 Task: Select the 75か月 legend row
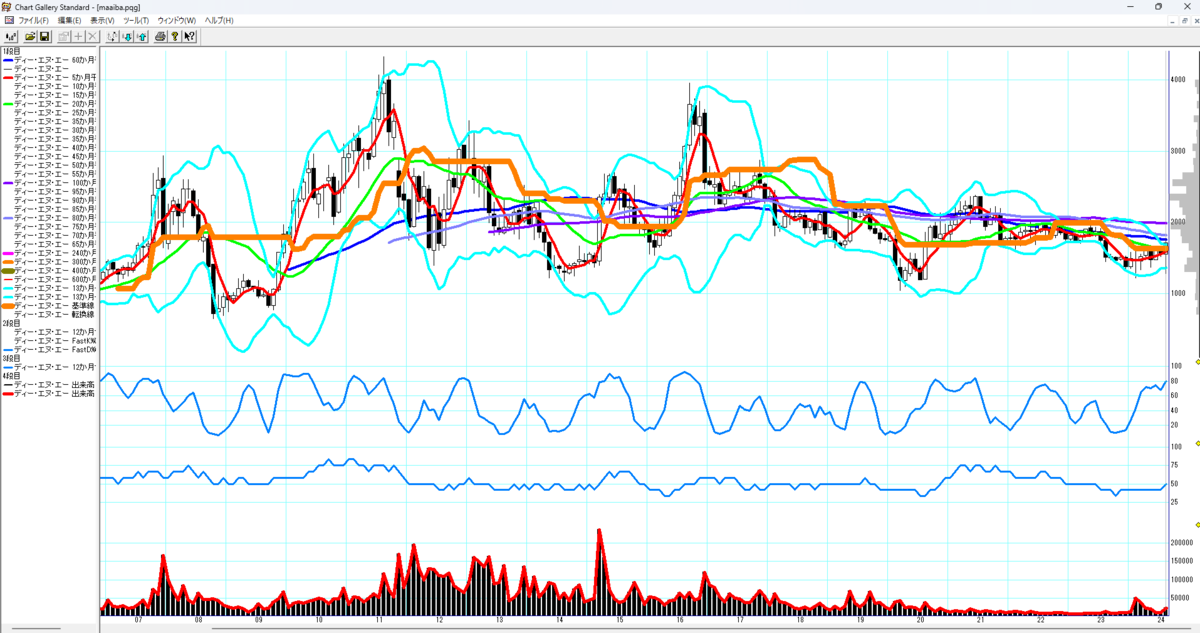pos(55,227)
